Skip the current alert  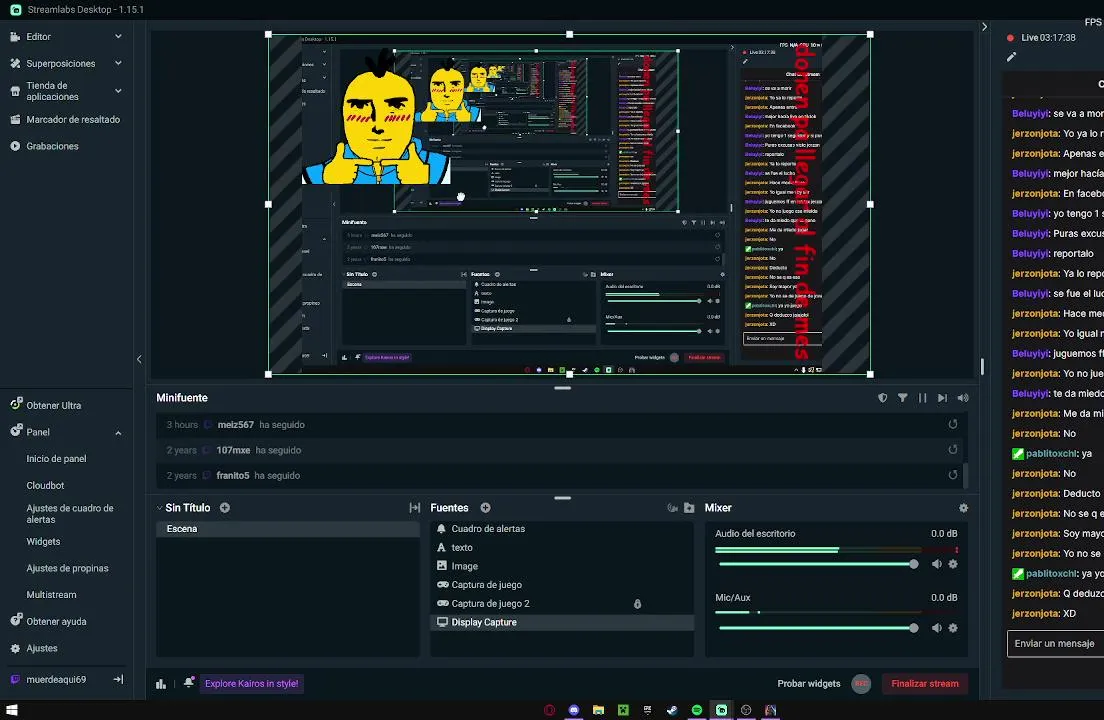click(x=942, y=398)
